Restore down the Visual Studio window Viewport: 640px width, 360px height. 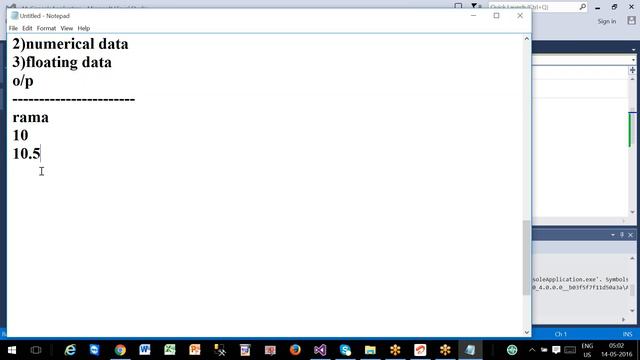click(x=614, y=7)
